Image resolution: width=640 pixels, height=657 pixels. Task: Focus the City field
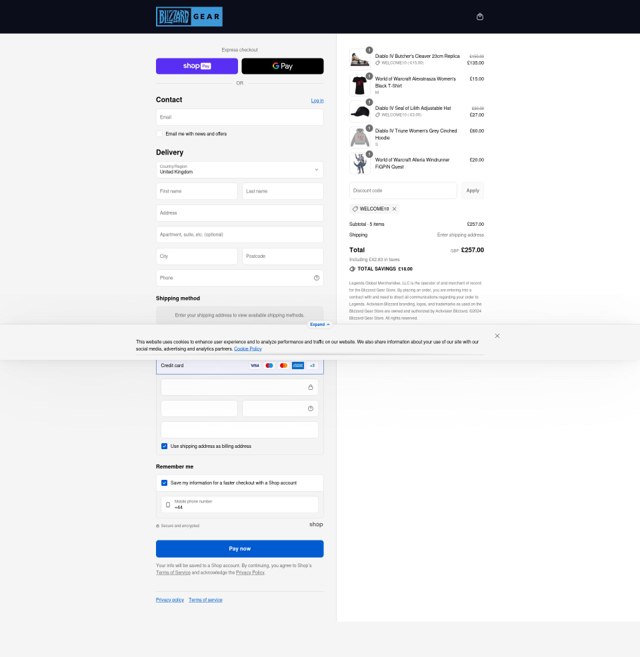pyautogui.click(x=197, y=256)
